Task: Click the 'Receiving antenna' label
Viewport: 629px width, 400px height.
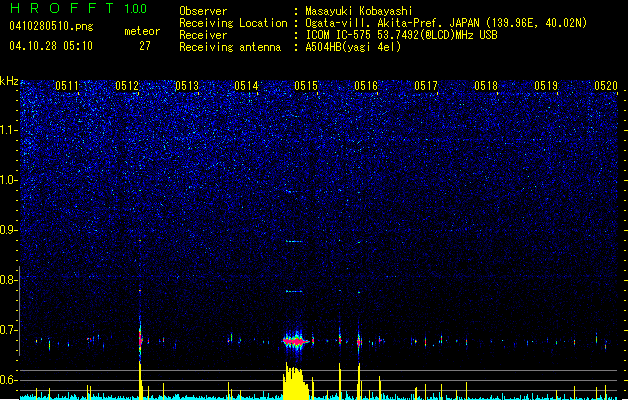Action: 230,47
